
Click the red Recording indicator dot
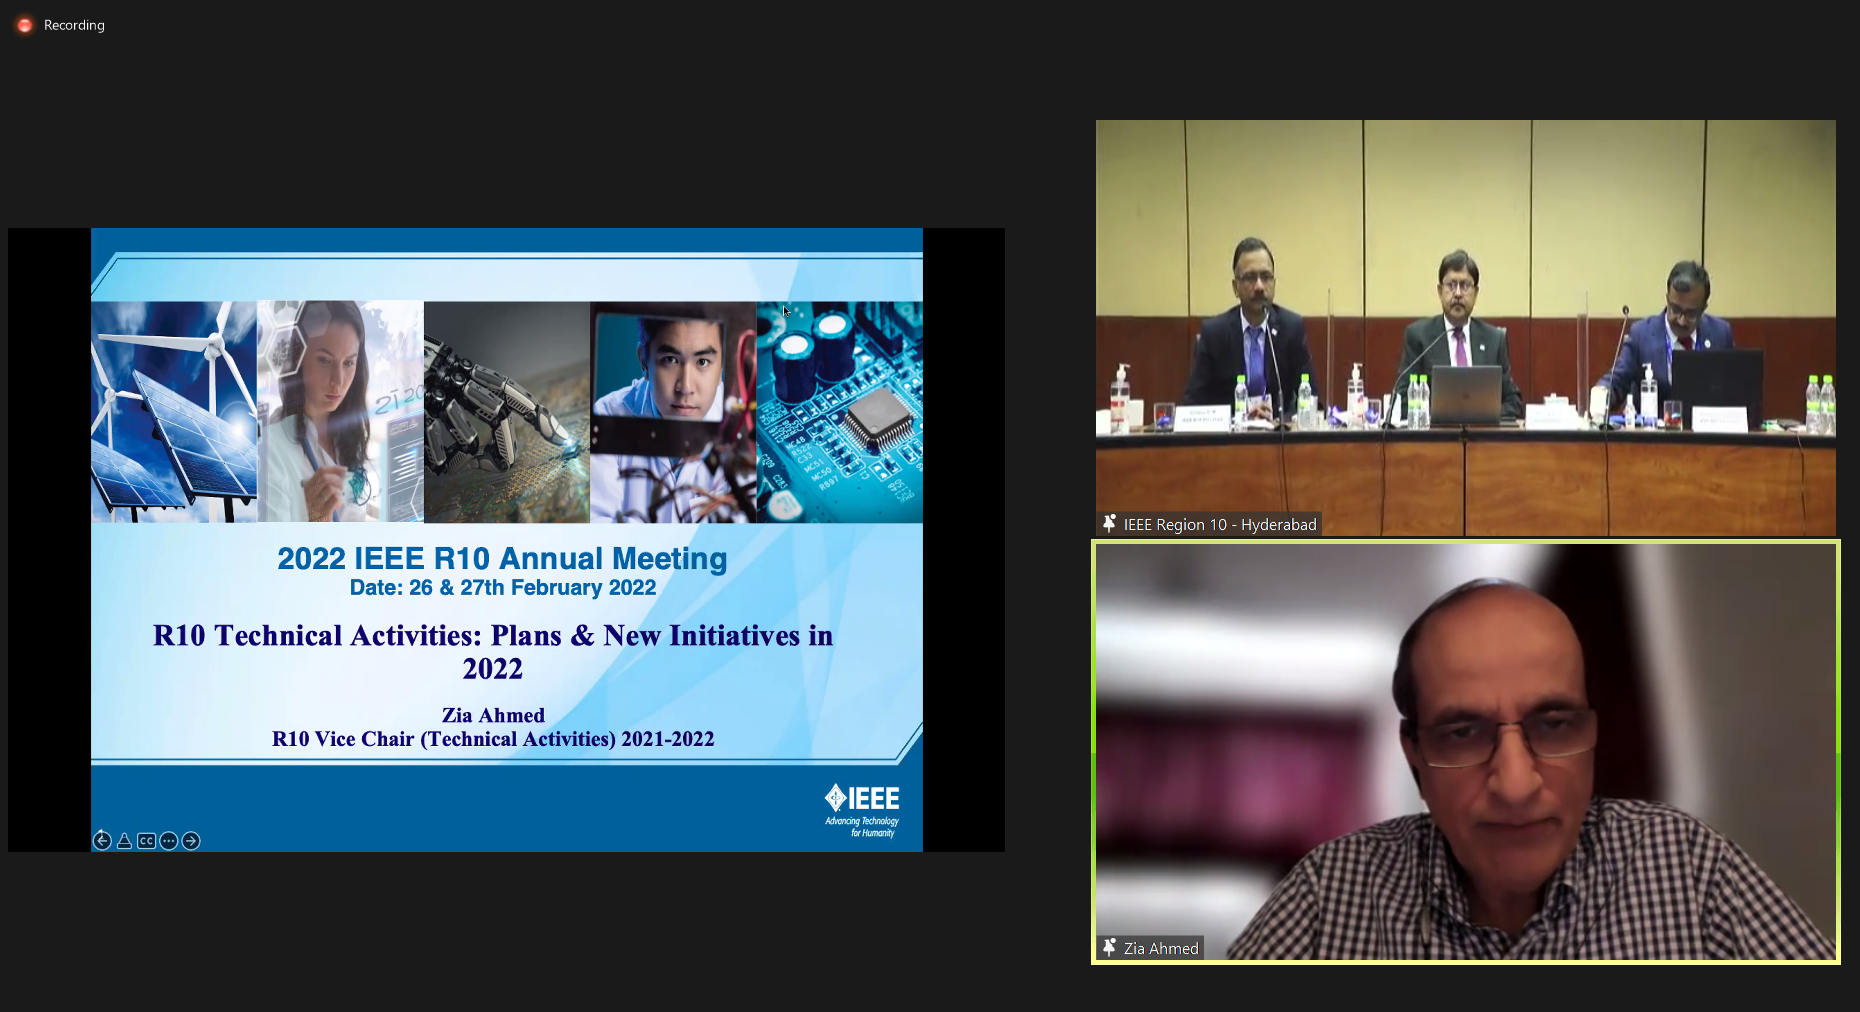25,25
